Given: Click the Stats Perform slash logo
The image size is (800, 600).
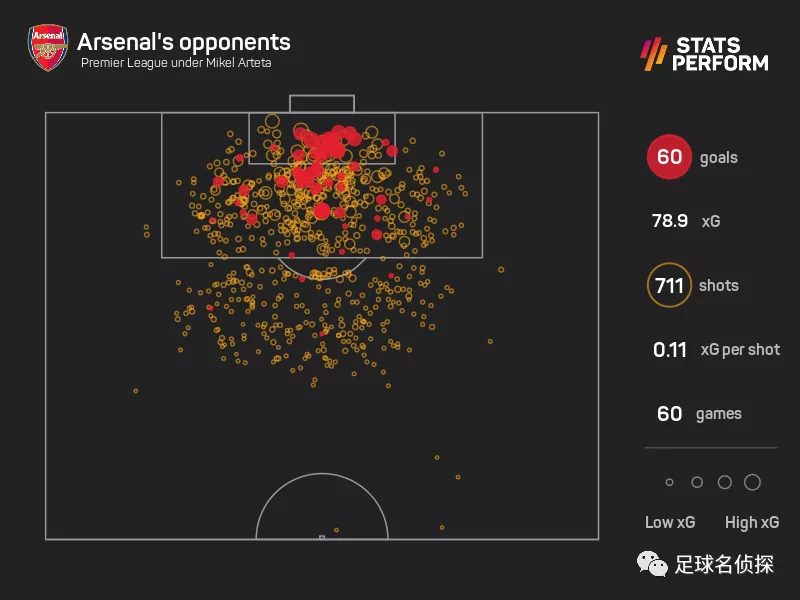Looking at the screenshot, I should (654, 54).
